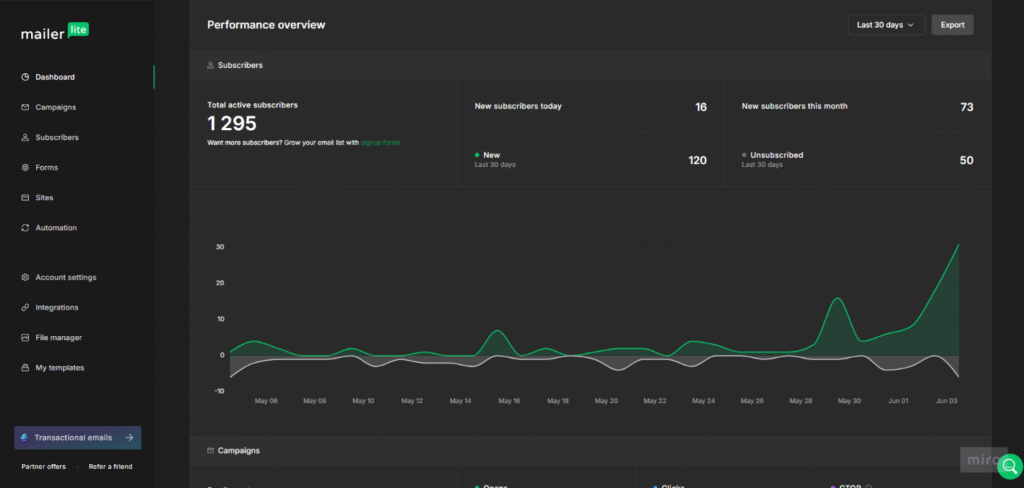1024x488 pixels.
Task: Go to My templates
Action: point(59,368)
